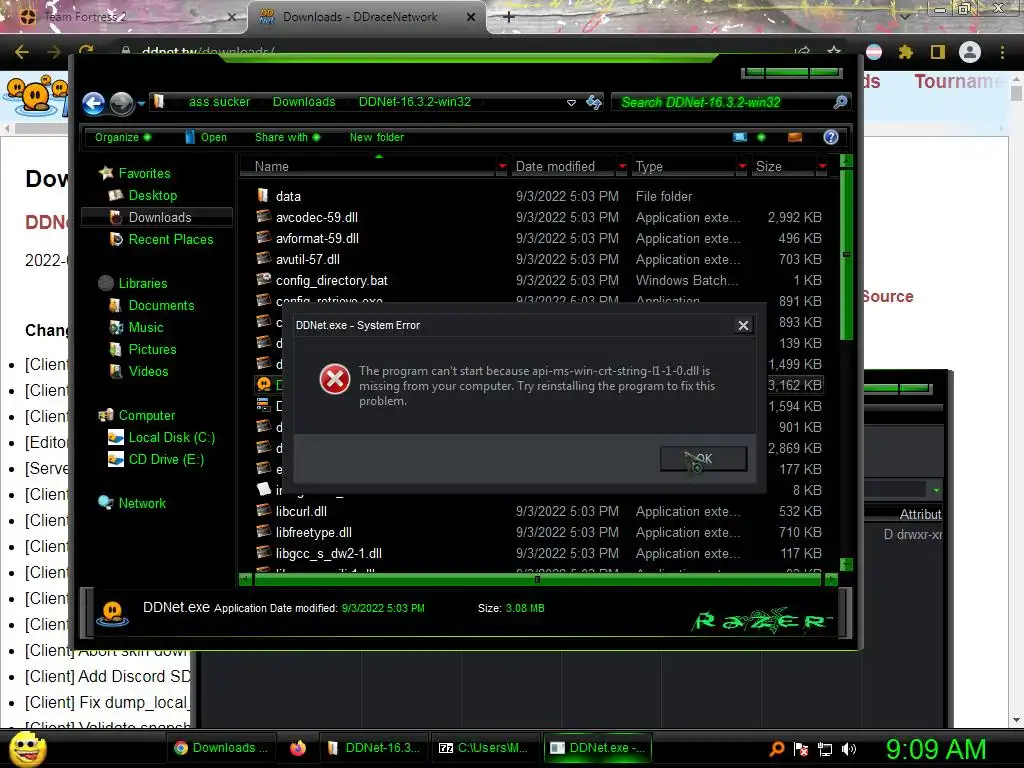Change the view with the view icon
The height and width of the screenshot is (768, 1024).
pyautogui.click(x=740, y=137)
